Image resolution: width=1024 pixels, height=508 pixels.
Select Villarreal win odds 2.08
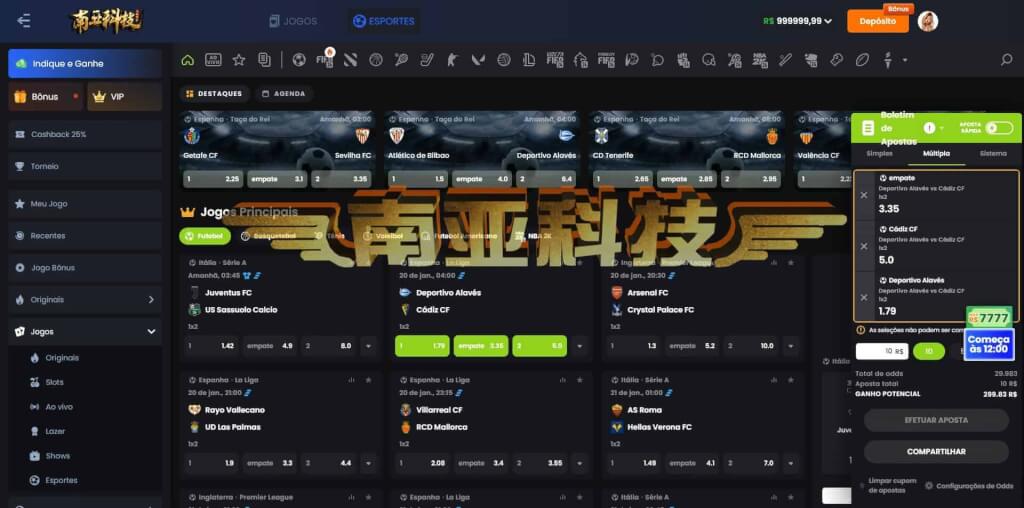pyautogui.click(x=423, y=464)
